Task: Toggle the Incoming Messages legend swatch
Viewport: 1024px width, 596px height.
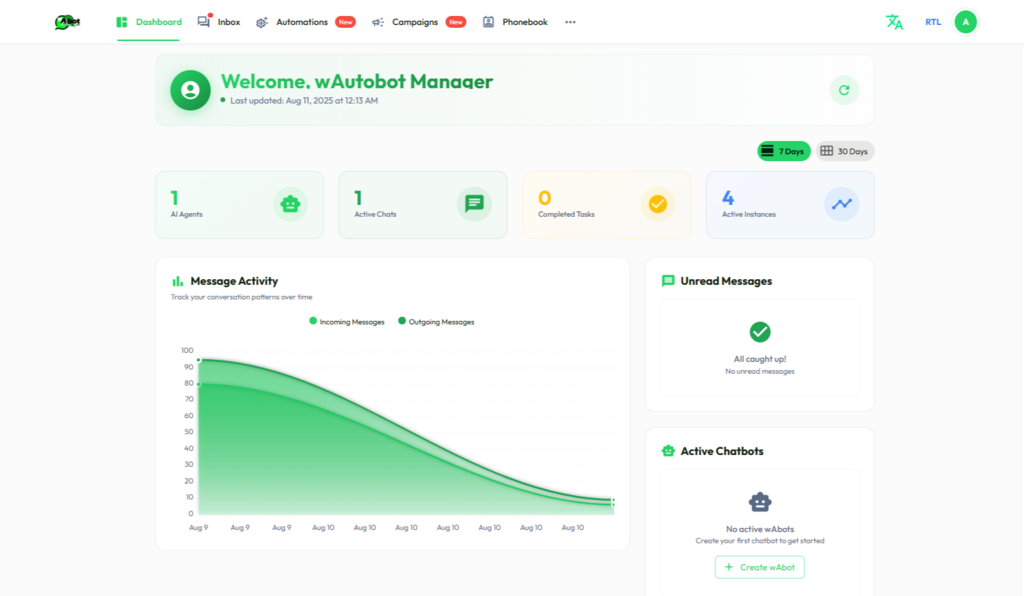Action: (x=313, y=321)
